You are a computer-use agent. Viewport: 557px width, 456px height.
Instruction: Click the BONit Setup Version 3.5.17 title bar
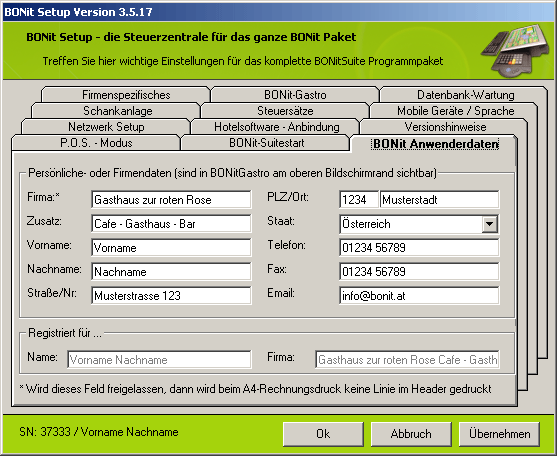pos(278,12)
